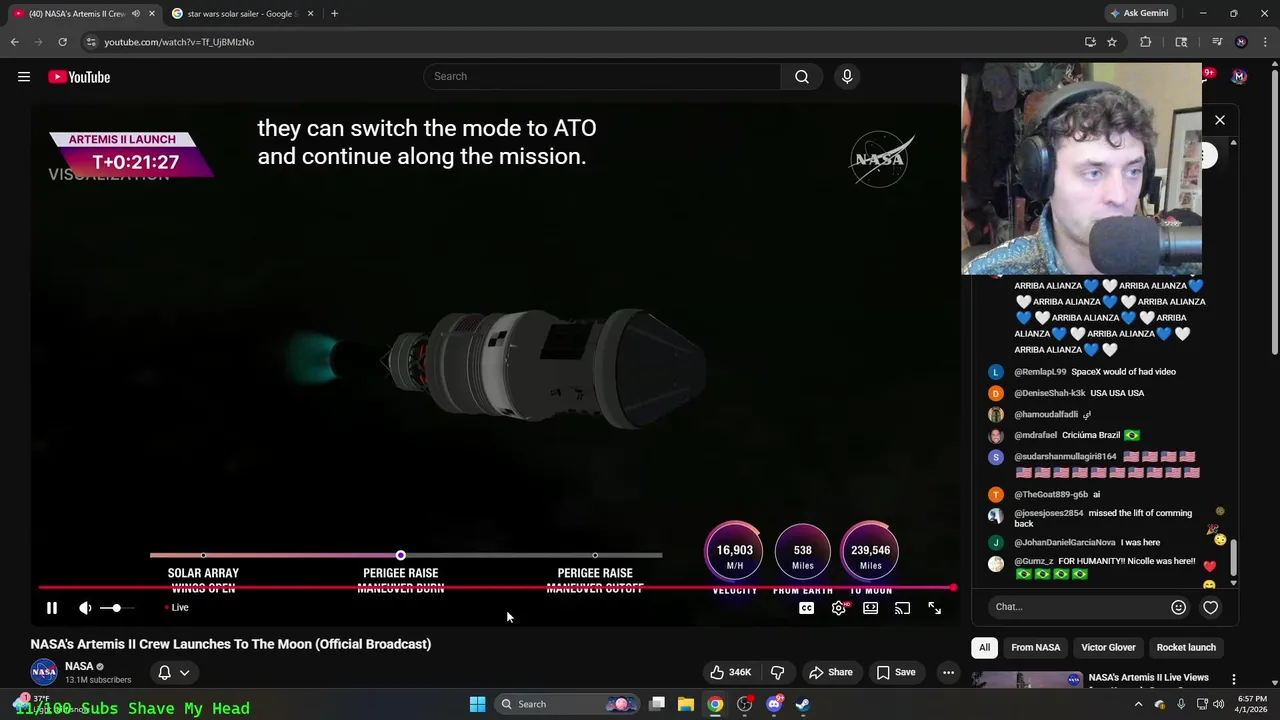Click the live chat scrollbar
The width and height of the screenshot is (1280, 720).
point(1234,558)
